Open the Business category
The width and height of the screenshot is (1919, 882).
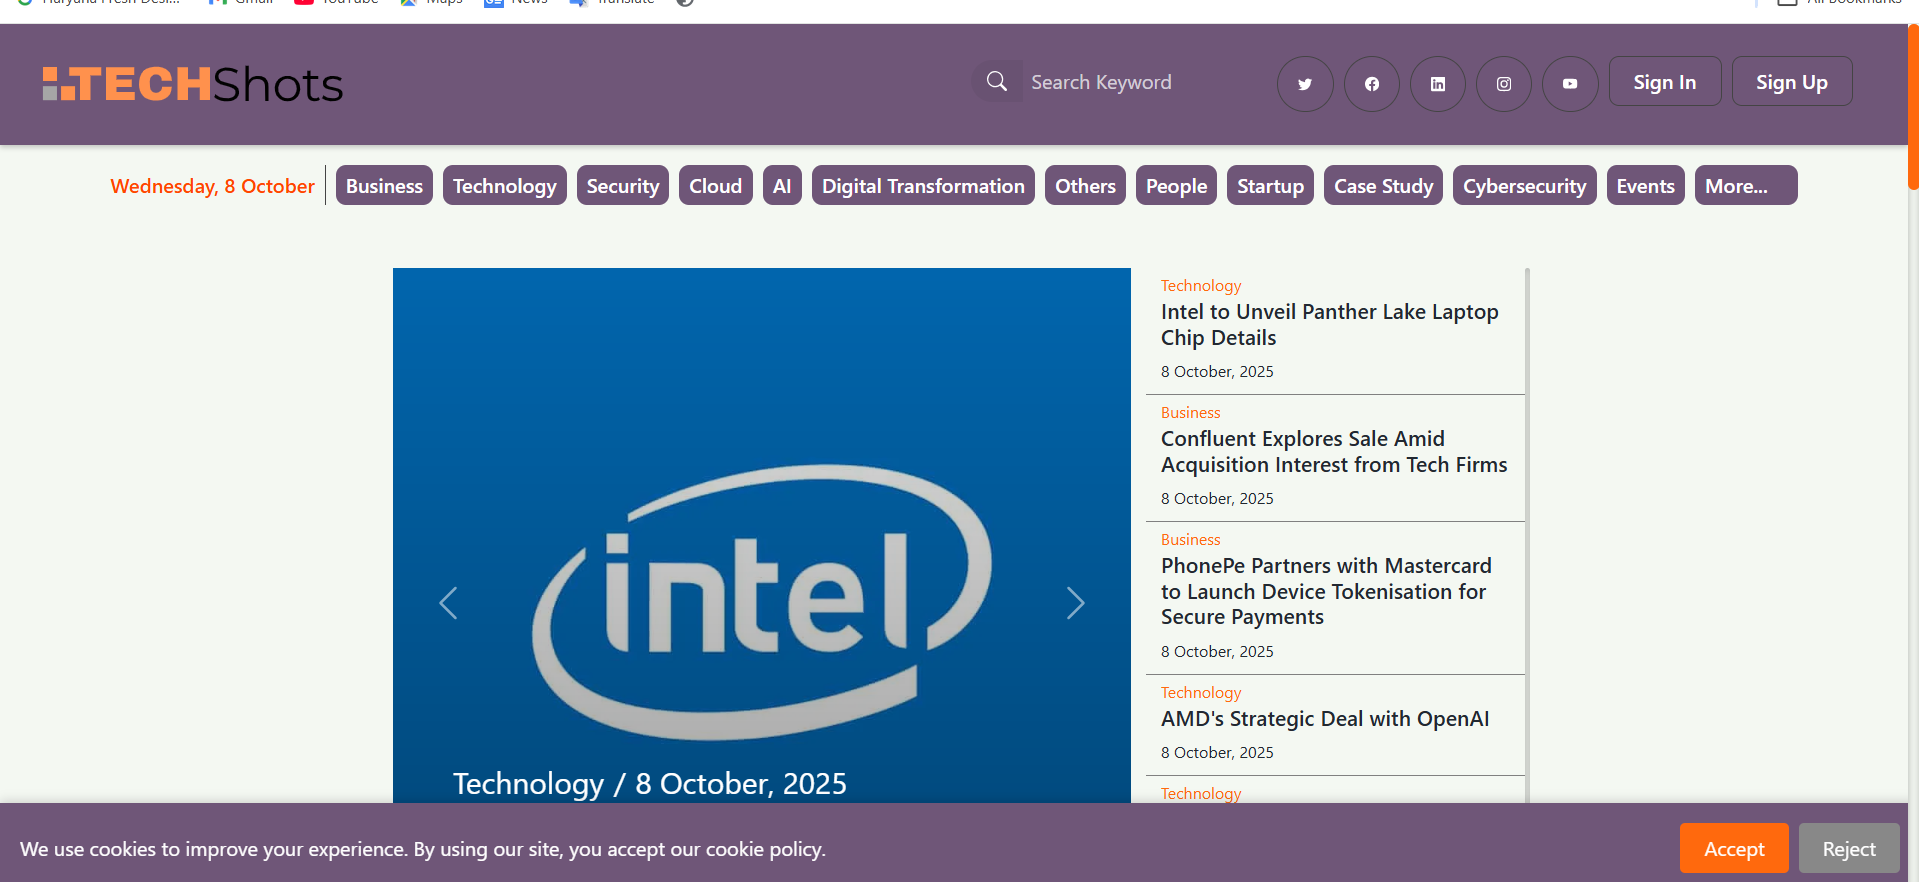pyautogui.click(x=384, y=186)
